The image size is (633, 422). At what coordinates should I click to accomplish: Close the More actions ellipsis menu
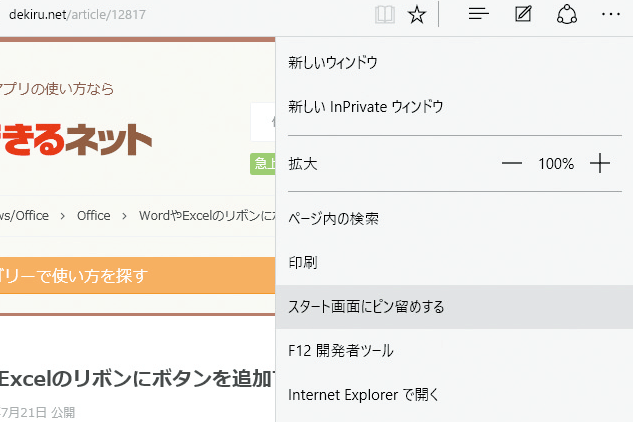610,15
